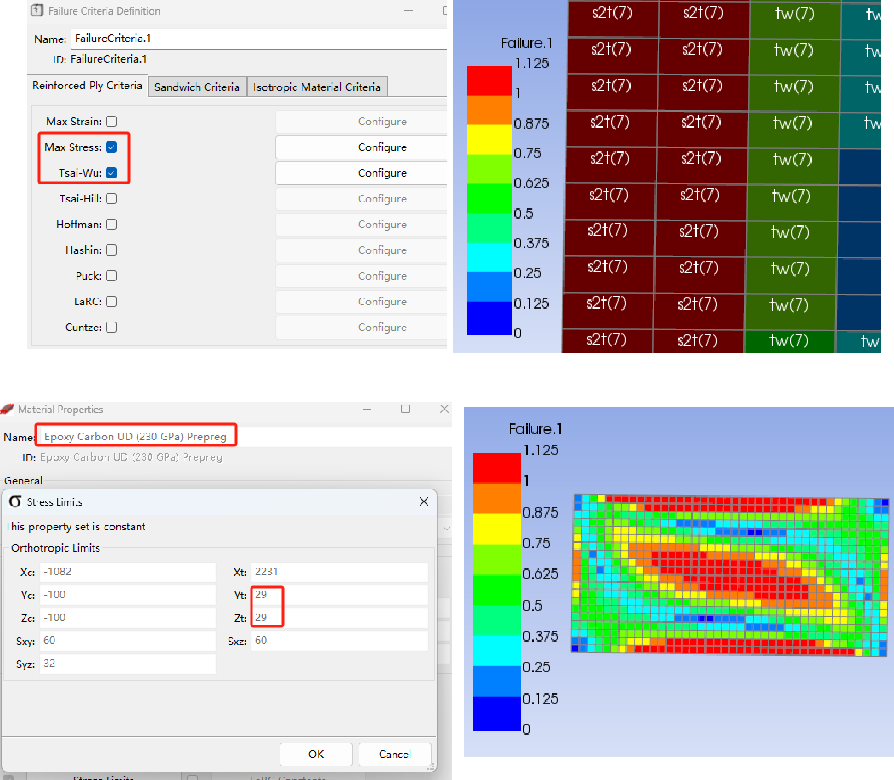Cancel the Stress Limits dialog
Image resolution: width=894 pixels, height=780 pixels.
pyautogui.click(x=395, y=754)
